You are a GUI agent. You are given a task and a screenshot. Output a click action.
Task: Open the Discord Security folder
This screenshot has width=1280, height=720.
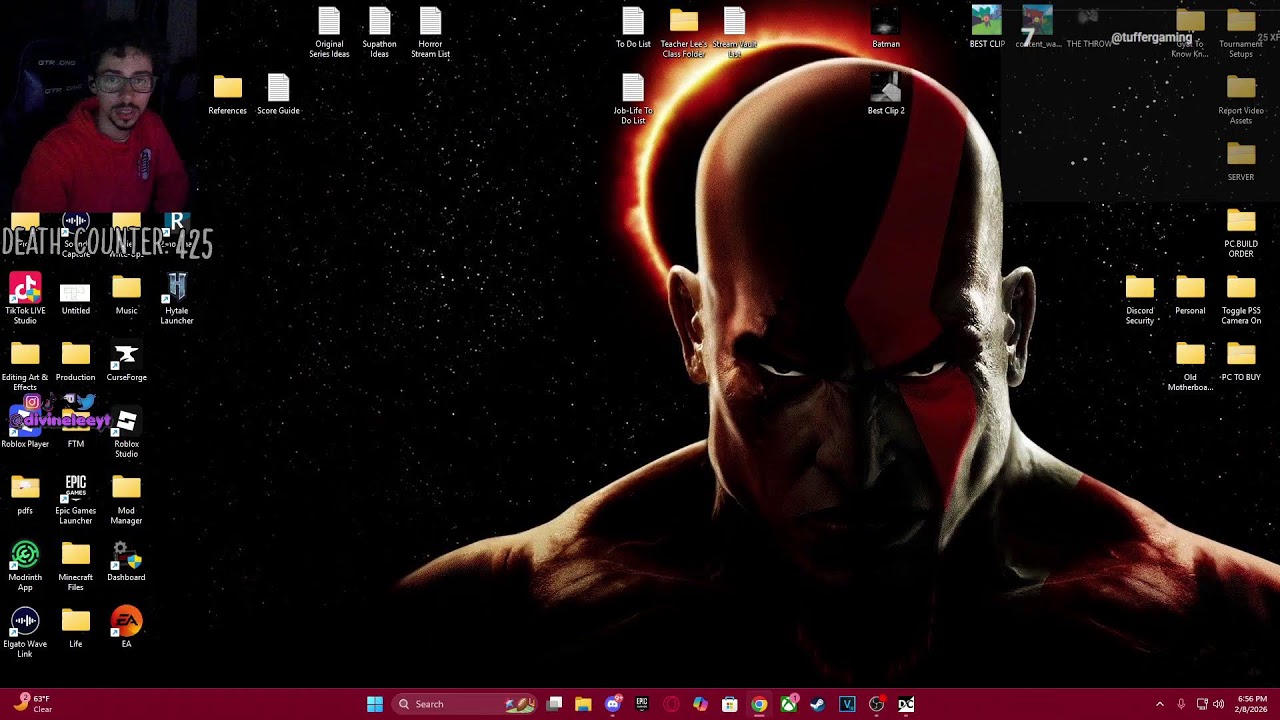[x=1140, y=299]
